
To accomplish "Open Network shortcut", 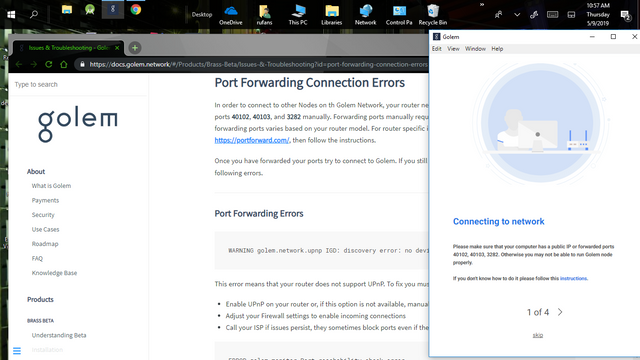I will tap(365, 15).
